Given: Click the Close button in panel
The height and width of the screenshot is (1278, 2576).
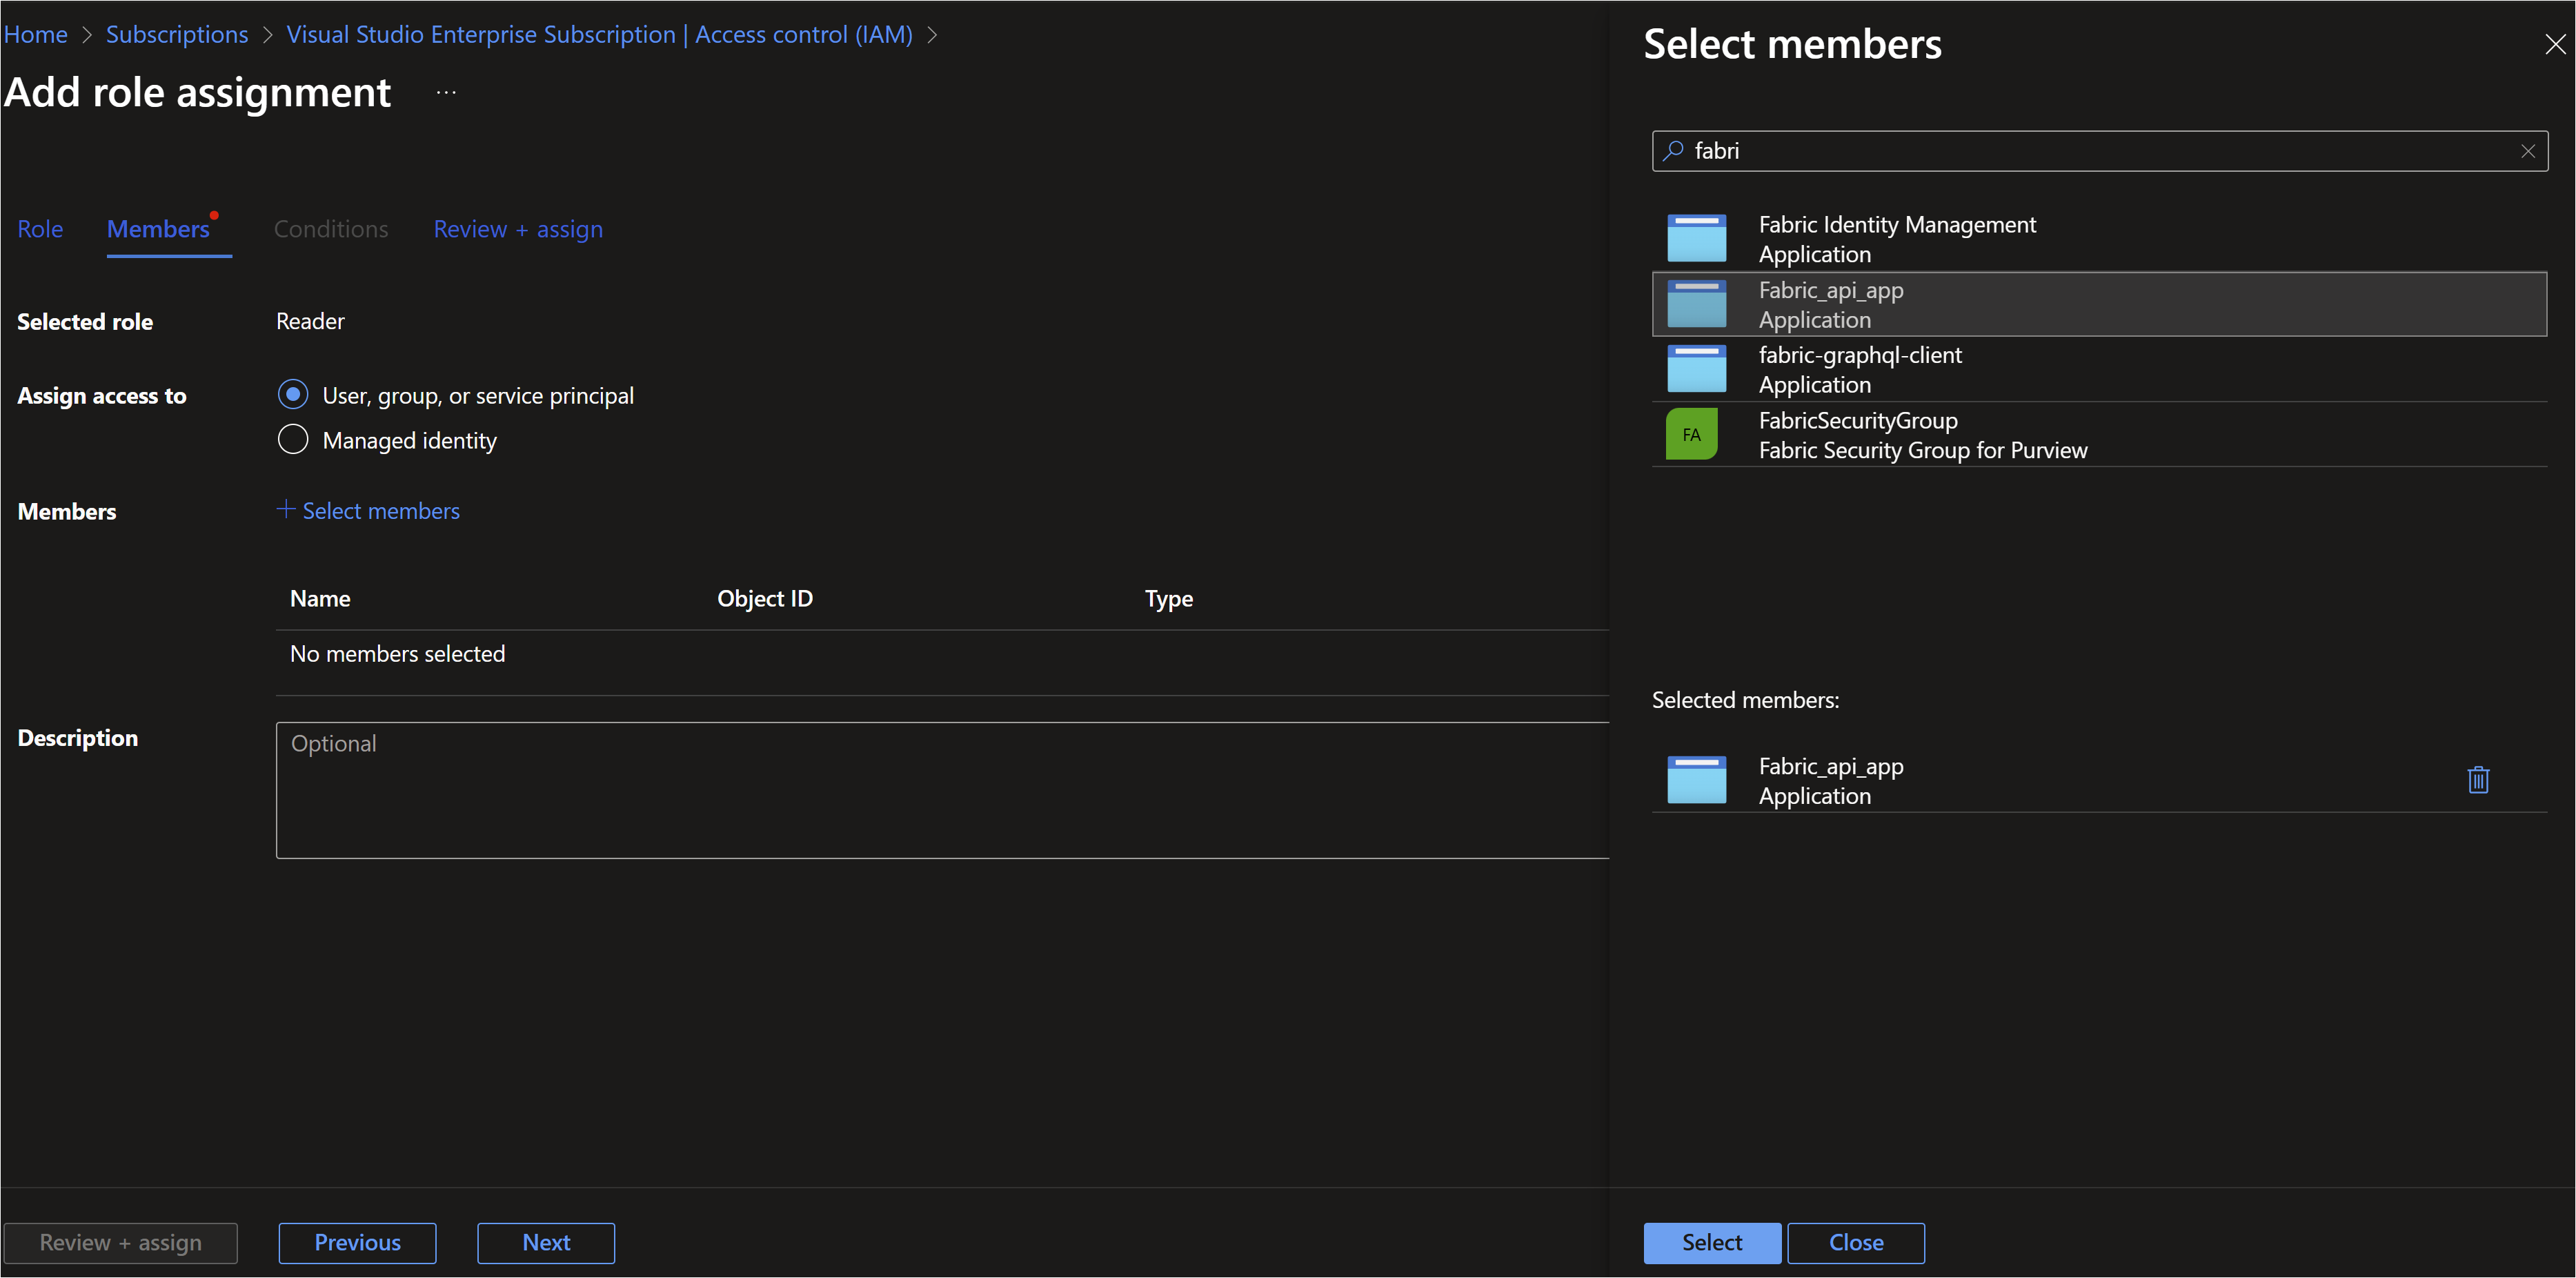Looking at the screenshot, I should coord(1856,1243).
